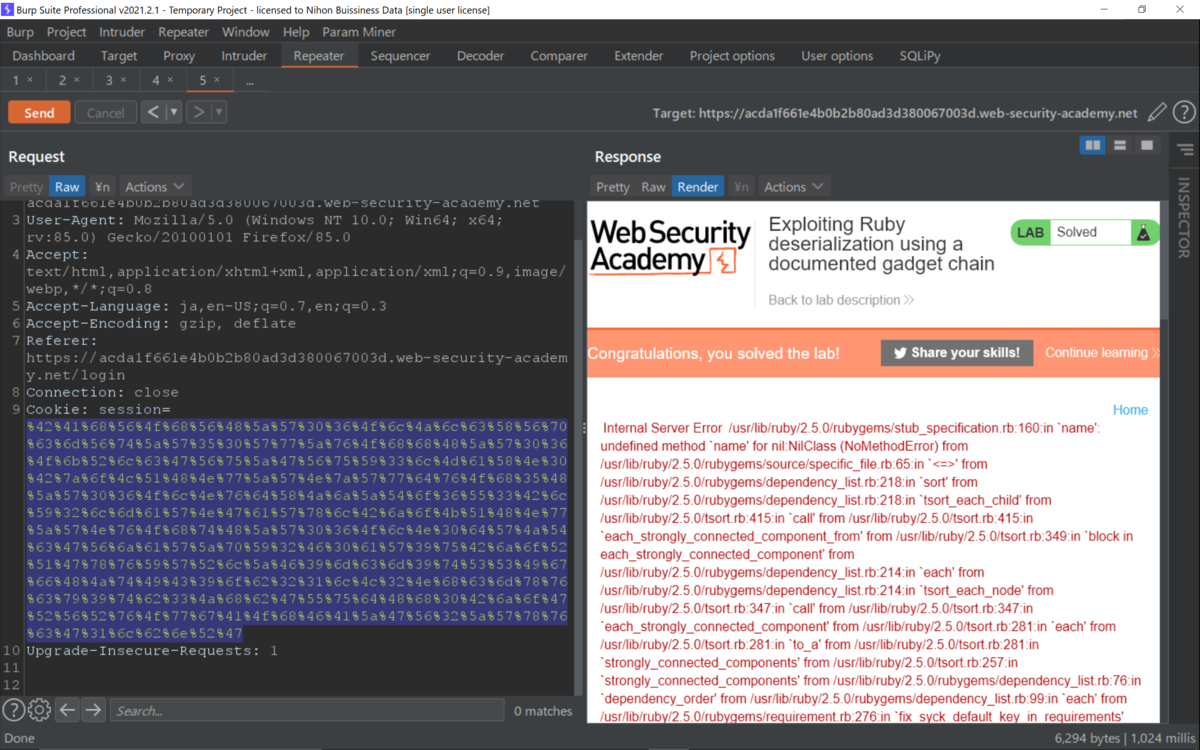Screen dimensions: 1200x750
Task: Click the vertical INSPECTOR label
Action: click(1184, 218)
